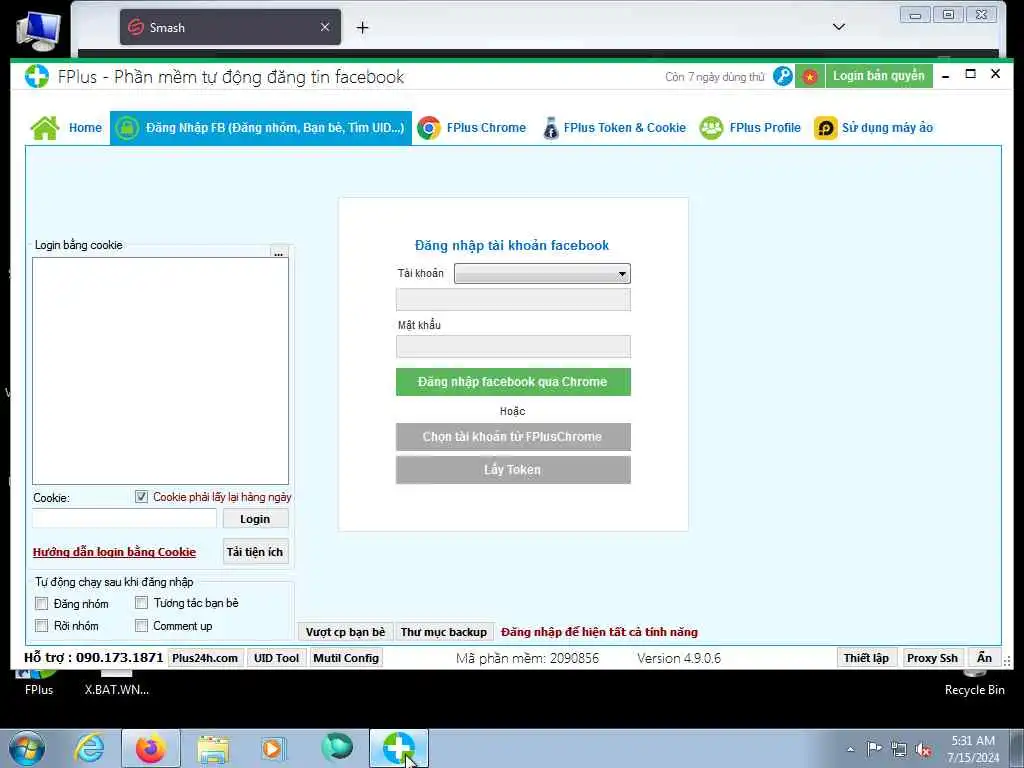Open the Windows Start menu
Image resolution: width=1024 pixels, height=768 pixels.
coord(27,748)
